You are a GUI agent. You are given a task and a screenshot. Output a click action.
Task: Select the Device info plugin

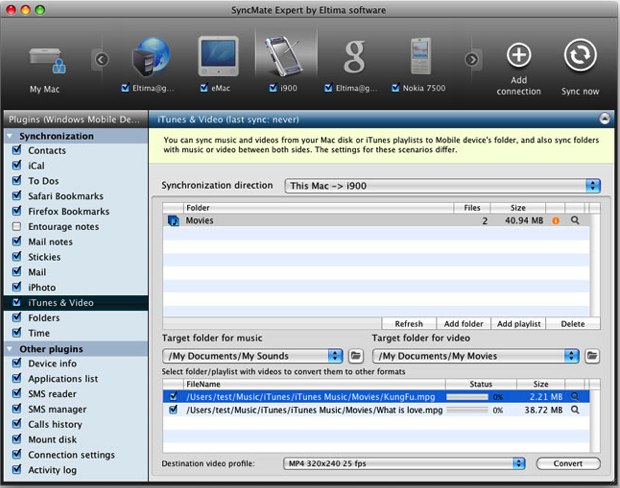click(76, 363)
